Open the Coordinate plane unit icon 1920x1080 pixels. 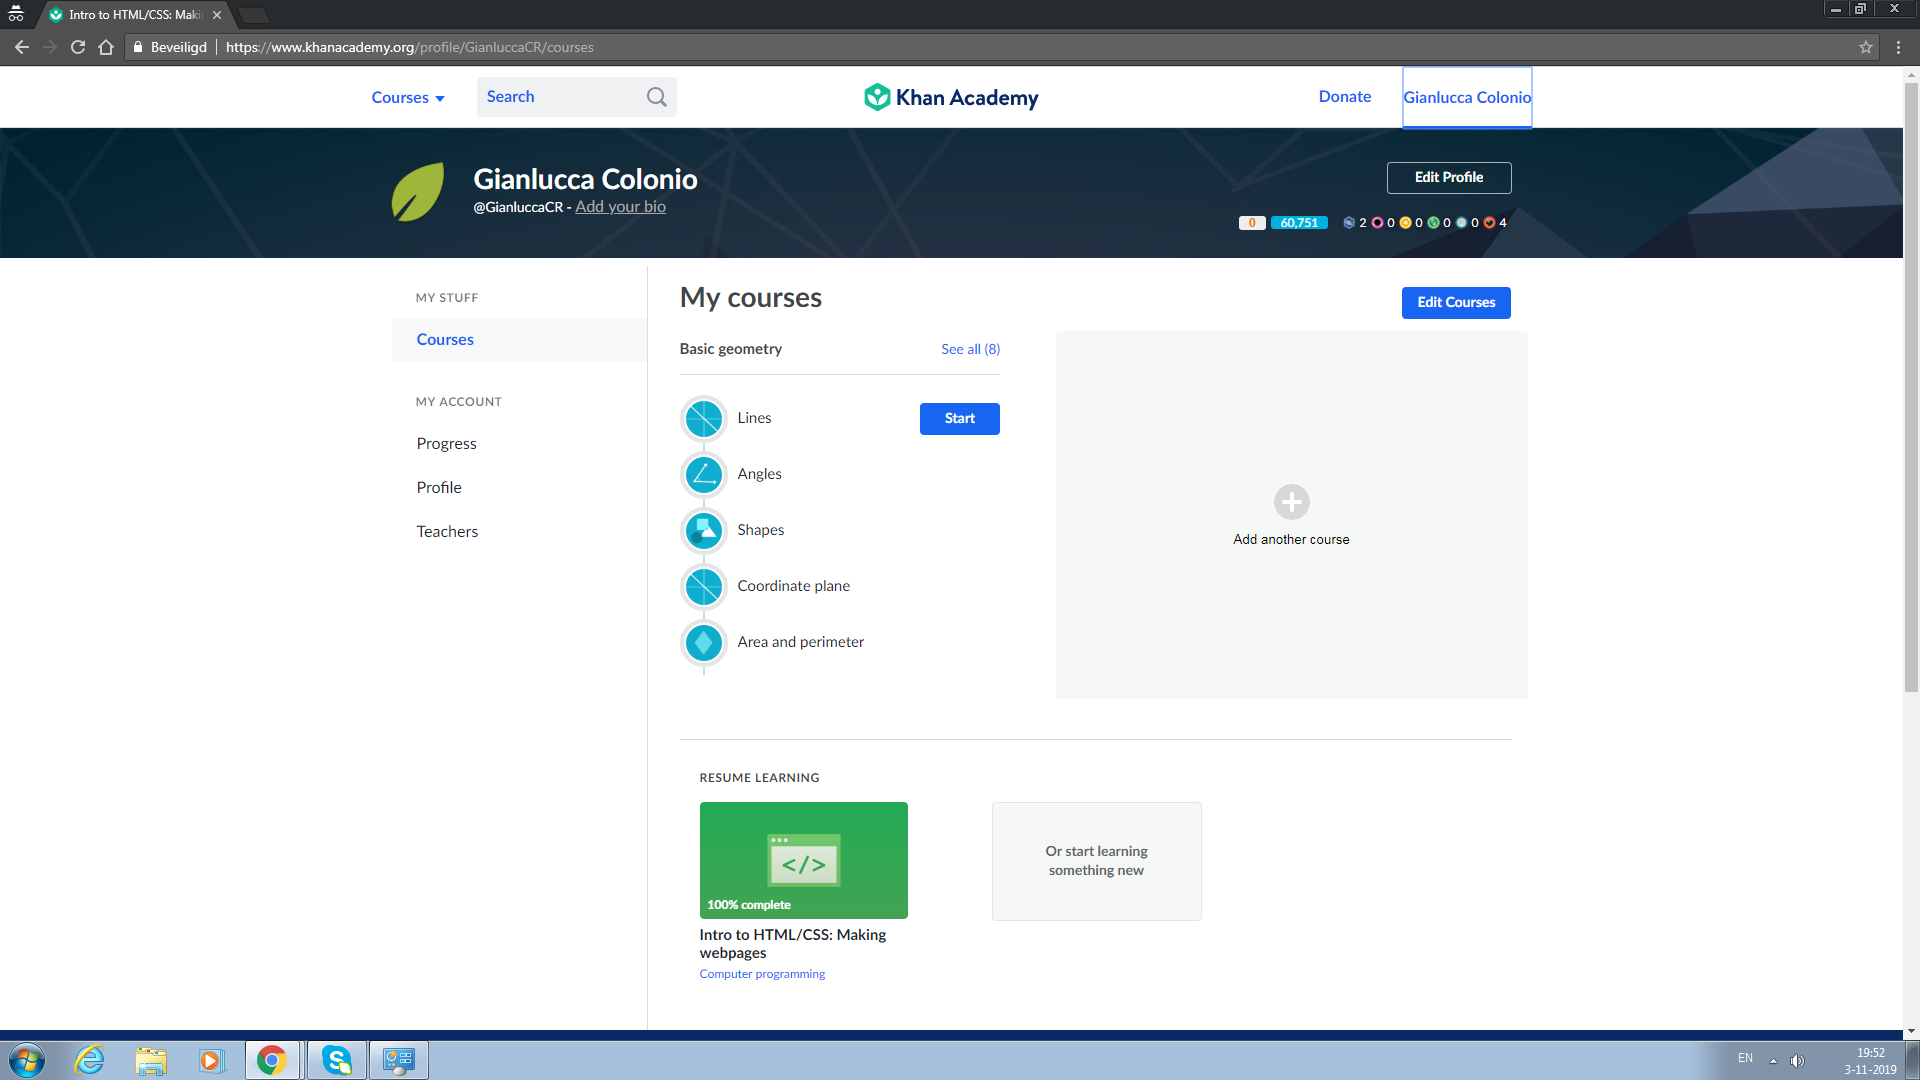(x=704, y=587)
